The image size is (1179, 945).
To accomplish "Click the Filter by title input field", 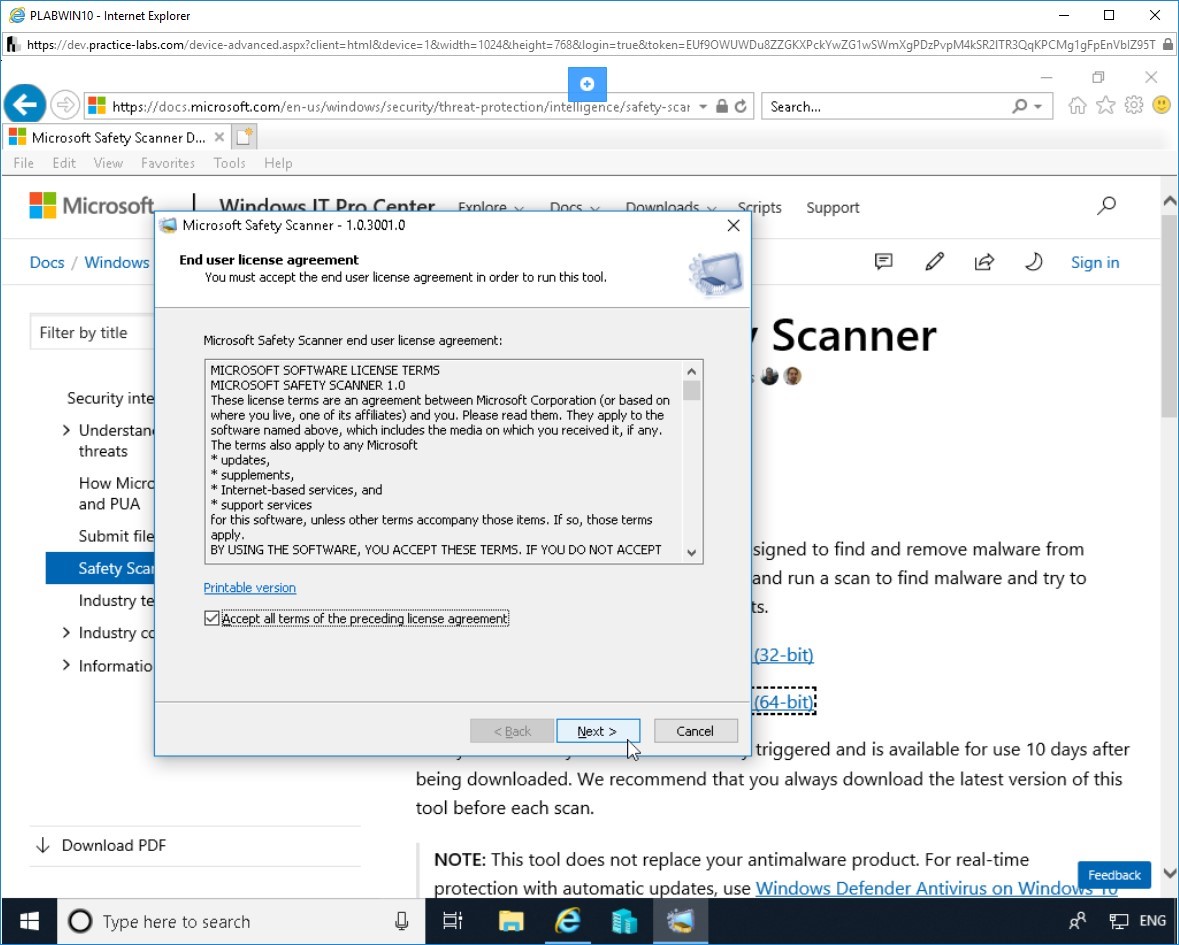I will point(92,332).
